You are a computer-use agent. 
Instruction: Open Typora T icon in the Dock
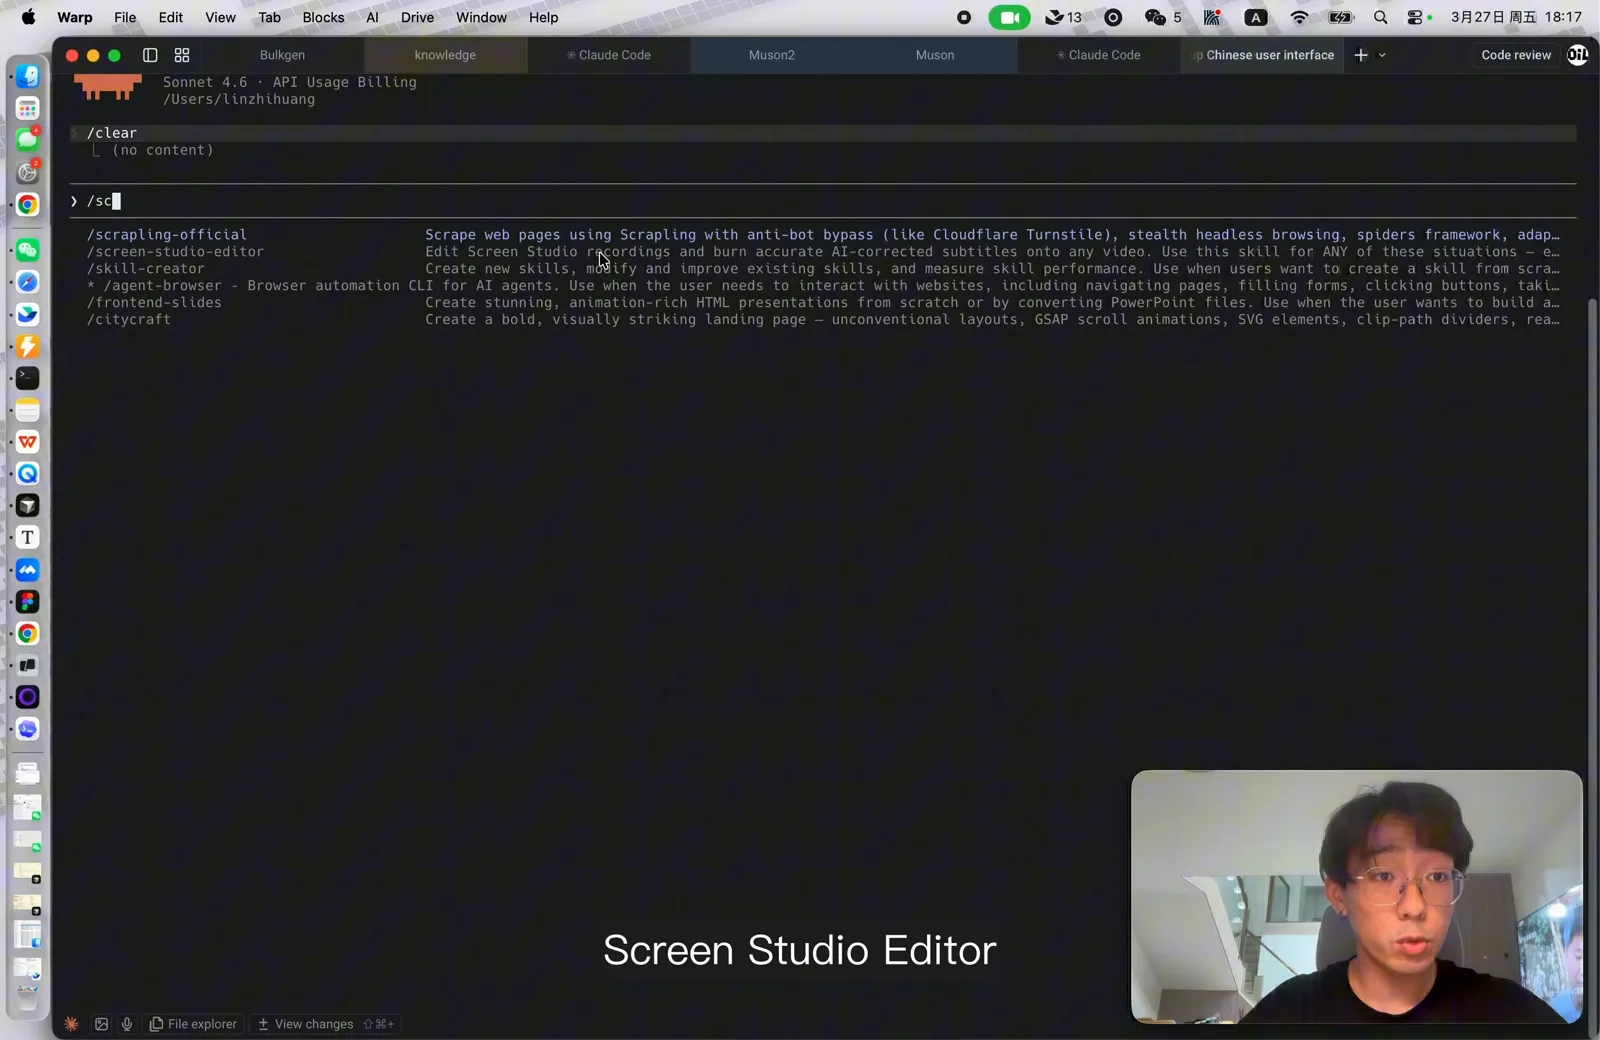[28, 537]
